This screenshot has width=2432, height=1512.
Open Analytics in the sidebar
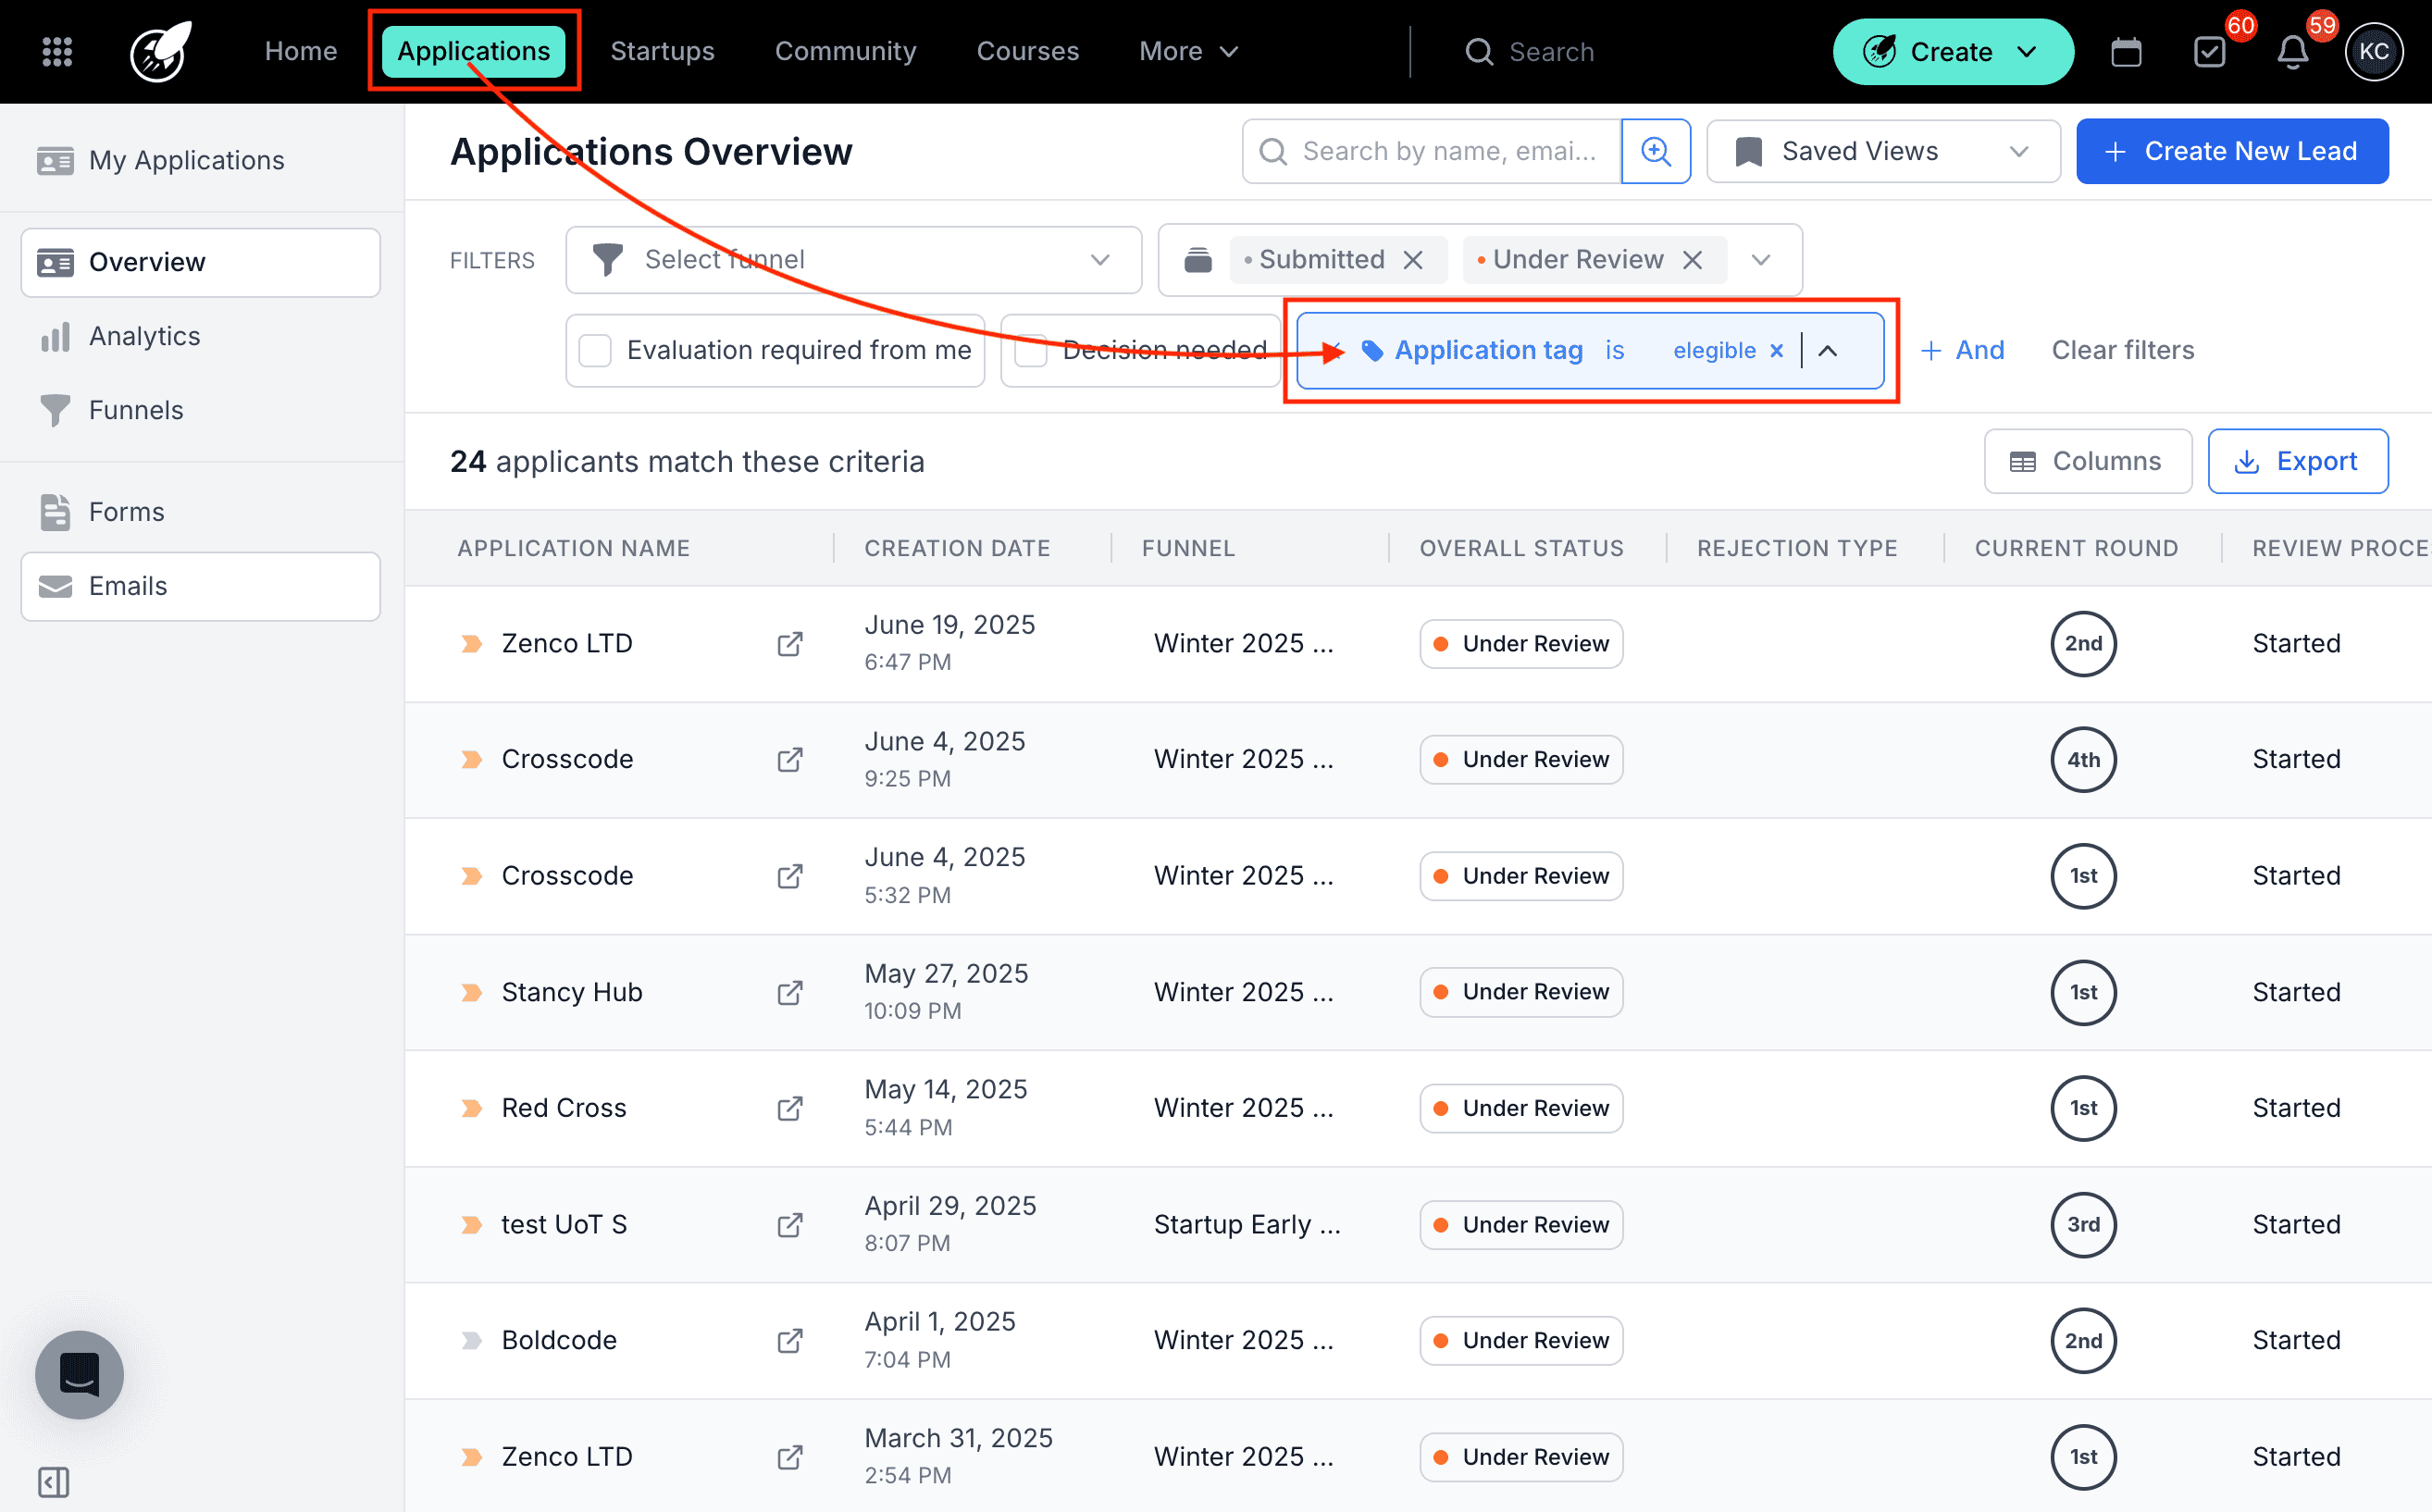coord(144,336)
